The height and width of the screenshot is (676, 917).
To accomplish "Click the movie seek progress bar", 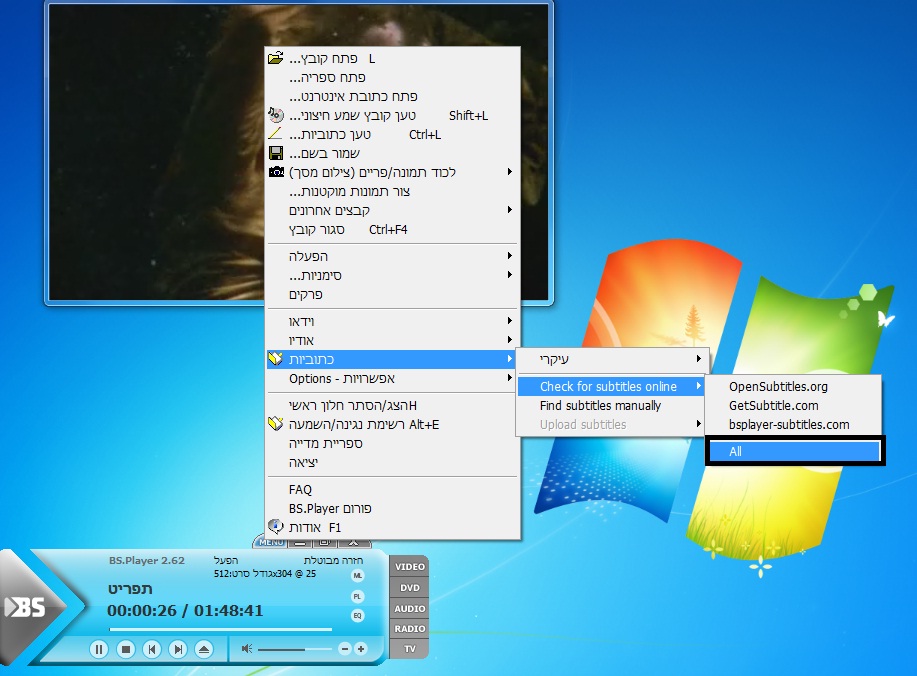I will [x=220, y=629].
